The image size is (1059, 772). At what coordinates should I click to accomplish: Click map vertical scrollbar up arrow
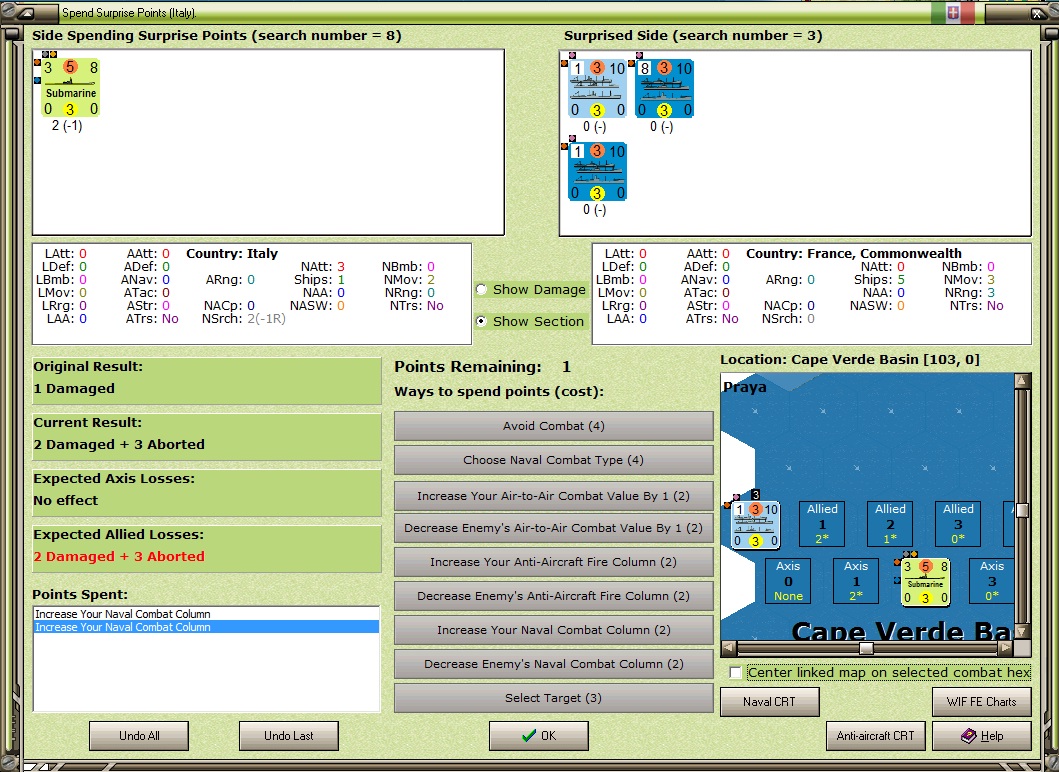click(1022, 381)
